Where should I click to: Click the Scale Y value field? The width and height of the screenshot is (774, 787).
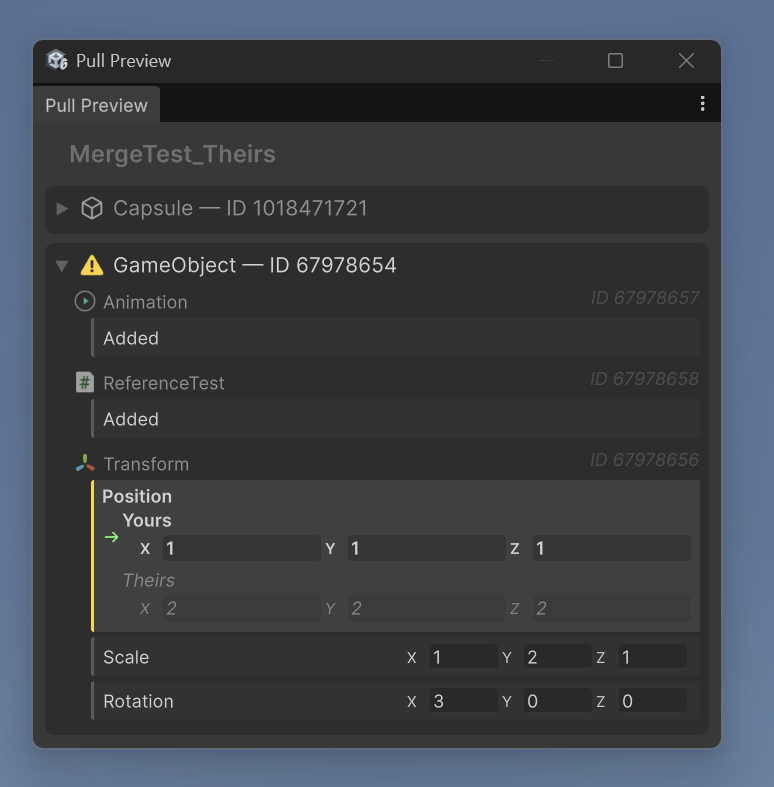click(557, 657)
